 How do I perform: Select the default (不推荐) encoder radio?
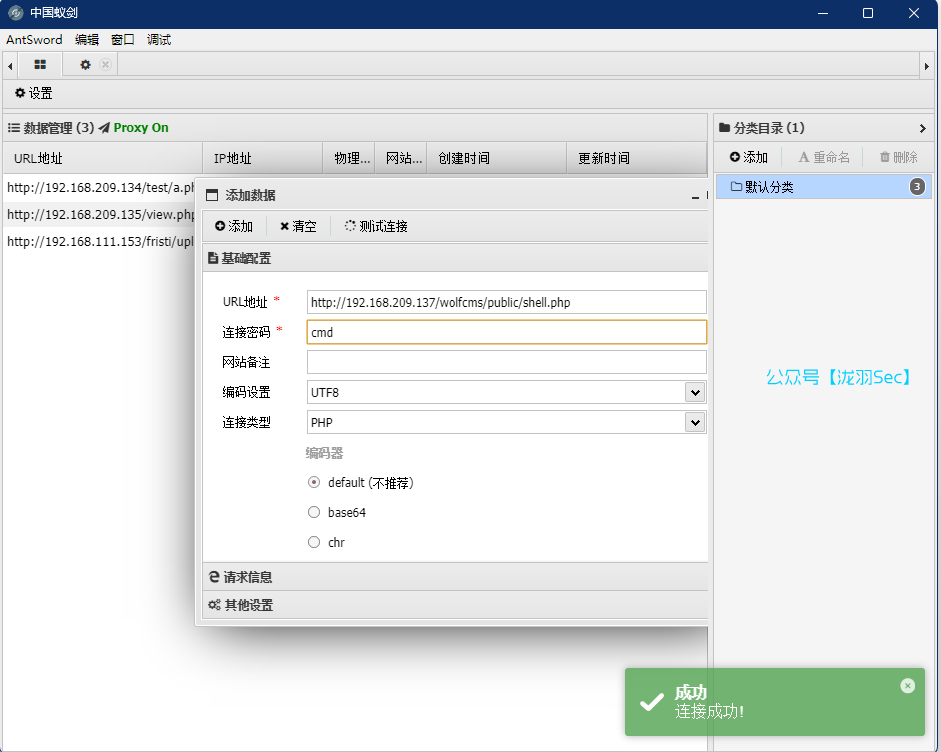(314, 483)
